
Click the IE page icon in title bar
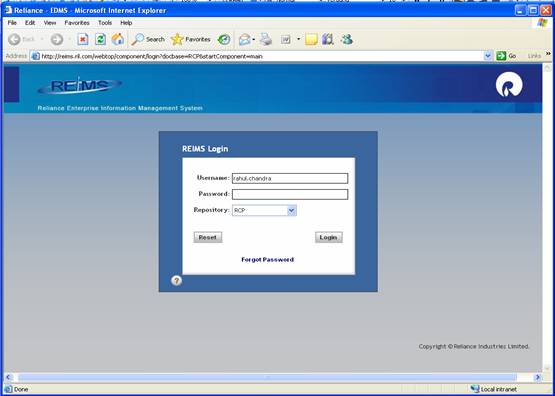pyautogui.click(x=8, y=10)
